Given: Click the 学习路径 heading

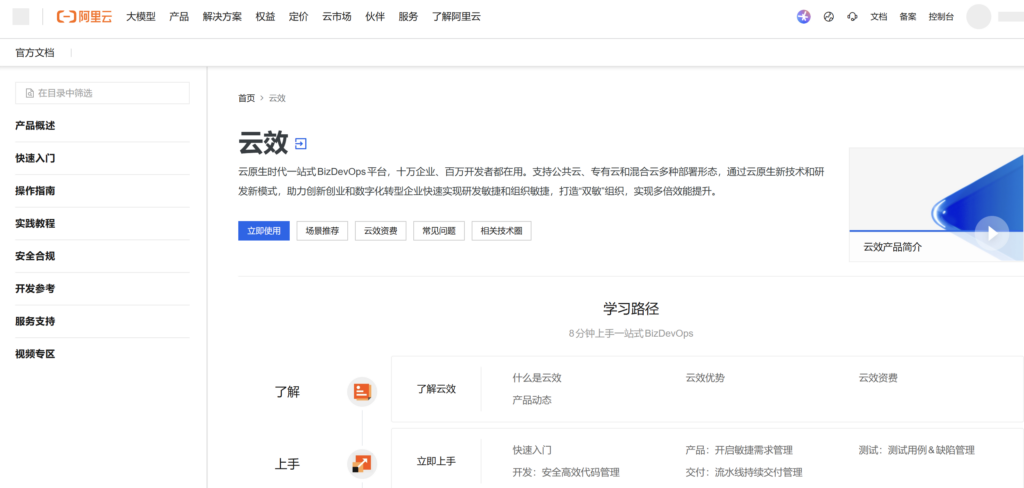Looking at the screenshot, I should tap(630, 309).
